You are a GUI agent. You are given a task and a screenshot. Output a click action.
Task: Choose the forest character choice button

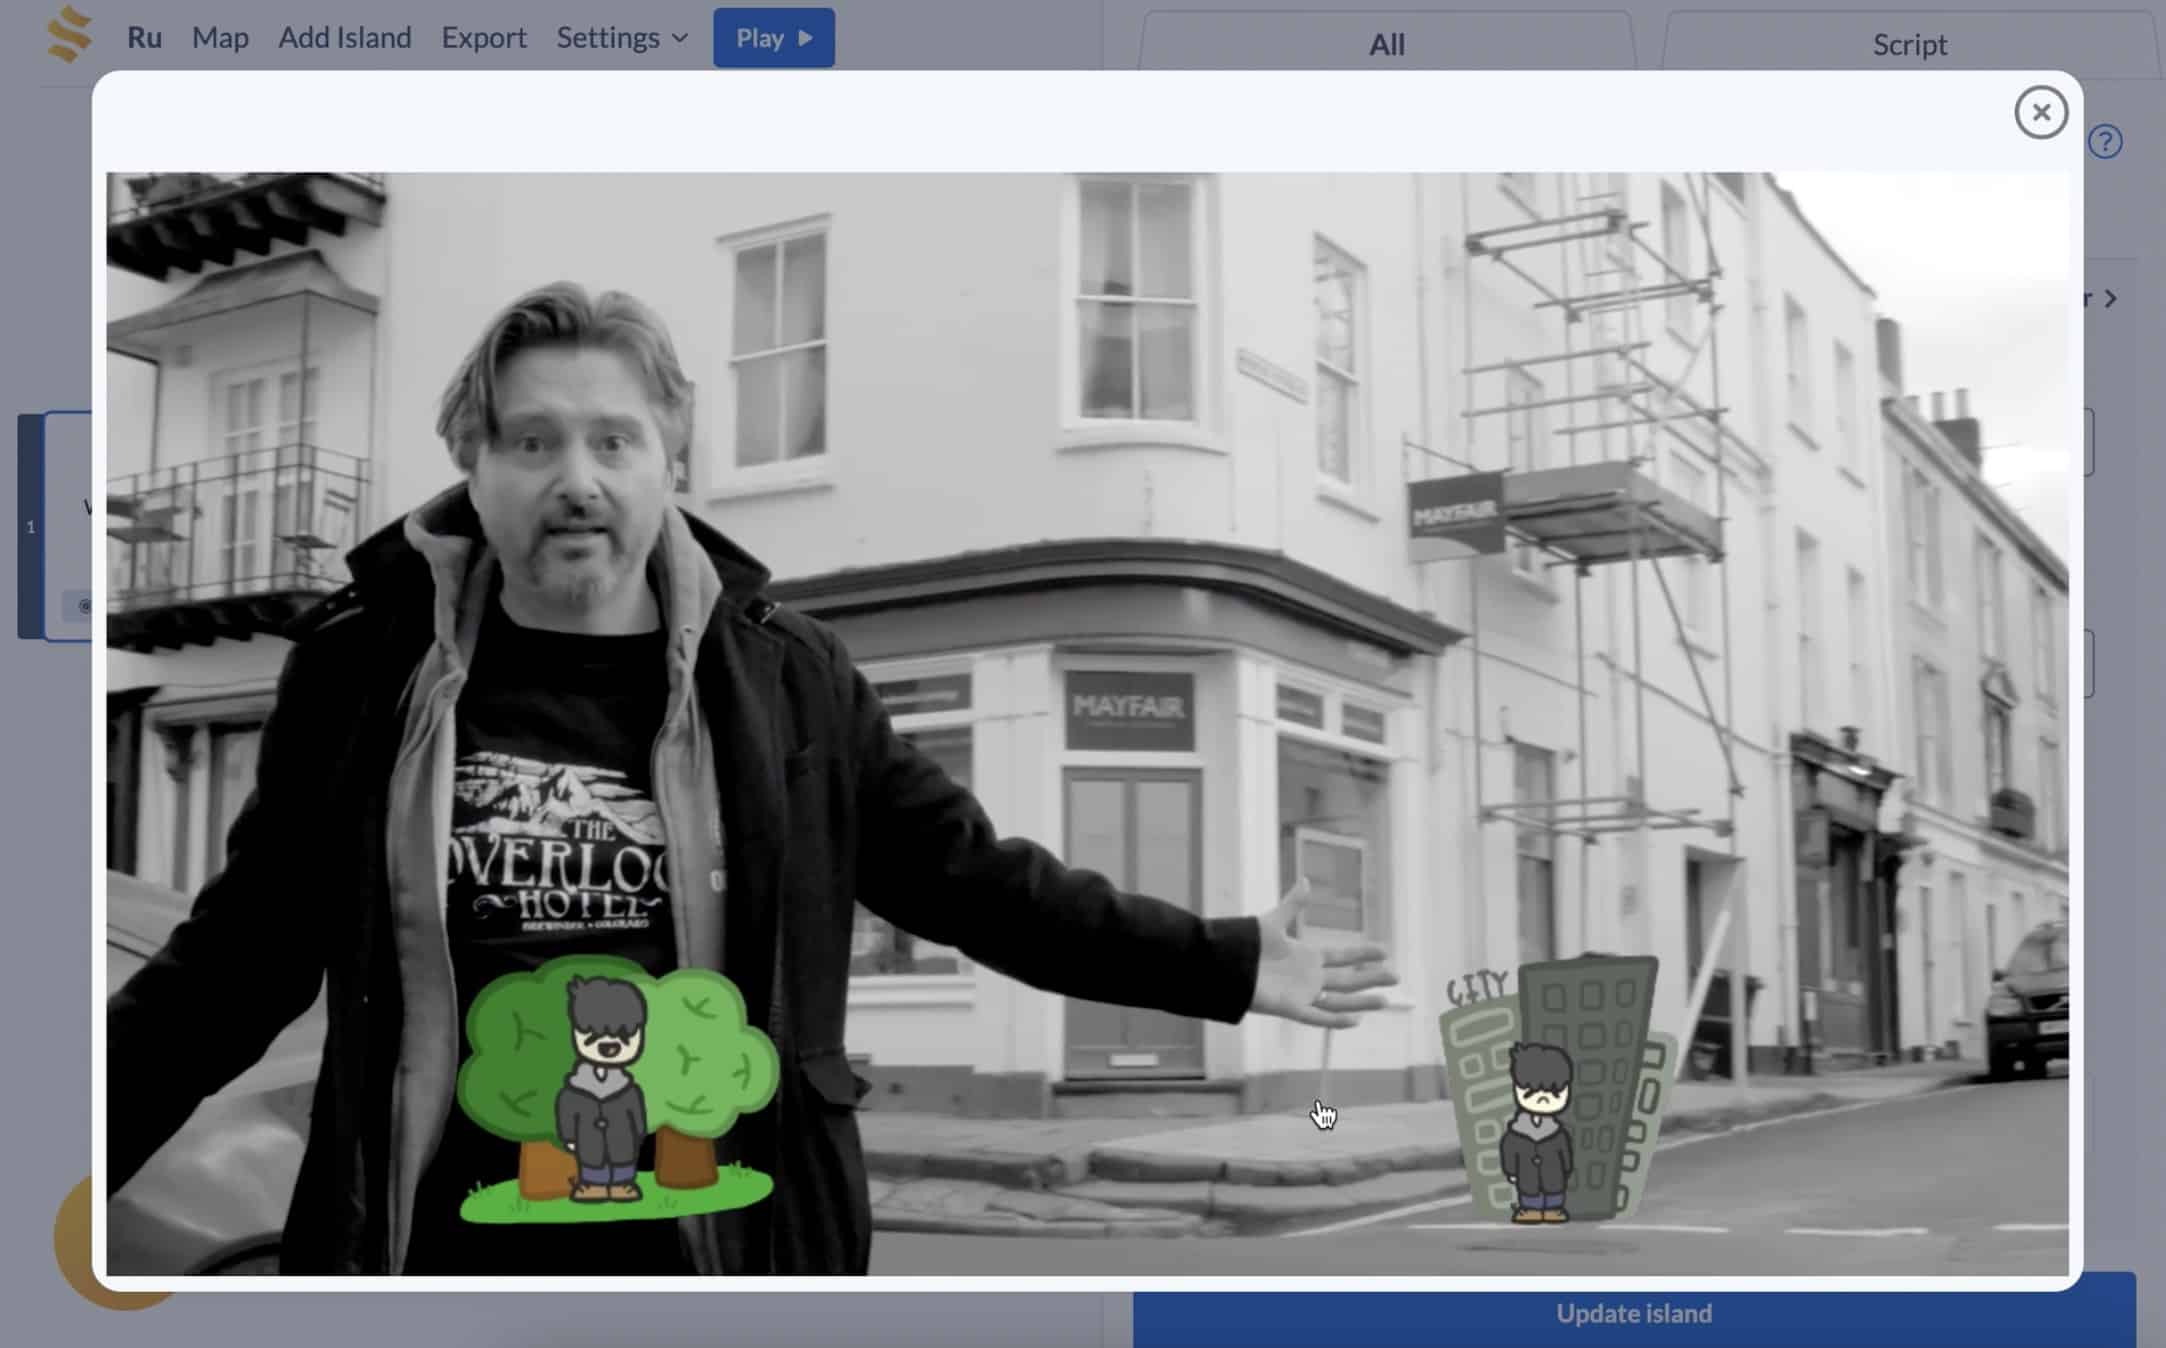coord(618,1090)
